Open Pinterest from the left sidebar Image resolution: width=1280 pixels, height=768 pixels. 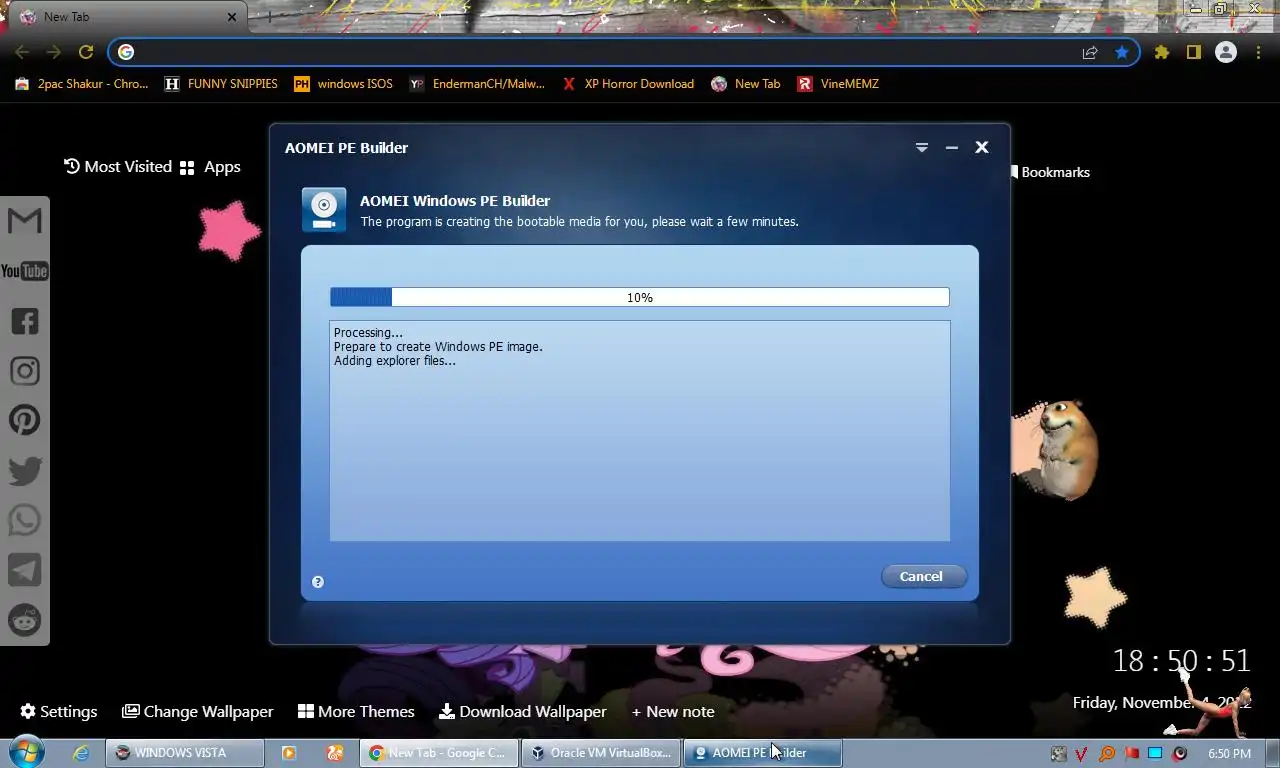coord(25,420)
